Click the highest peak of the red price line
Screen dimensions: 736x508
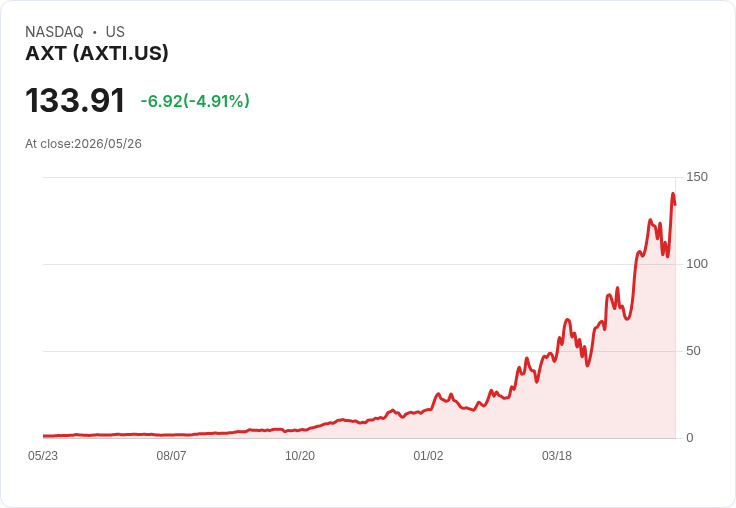[x=673, y=193]
